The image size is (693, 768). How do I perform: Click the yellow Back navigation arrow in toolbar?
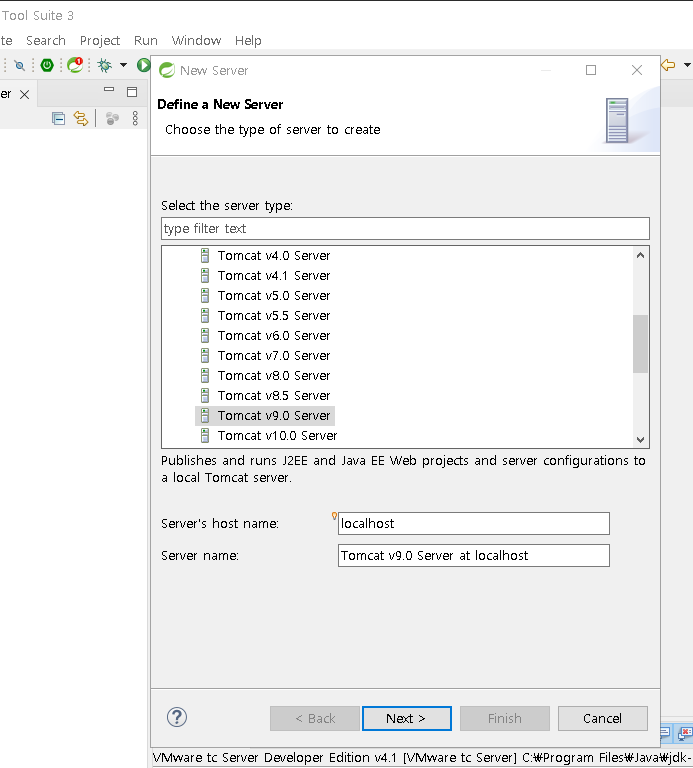668,65
